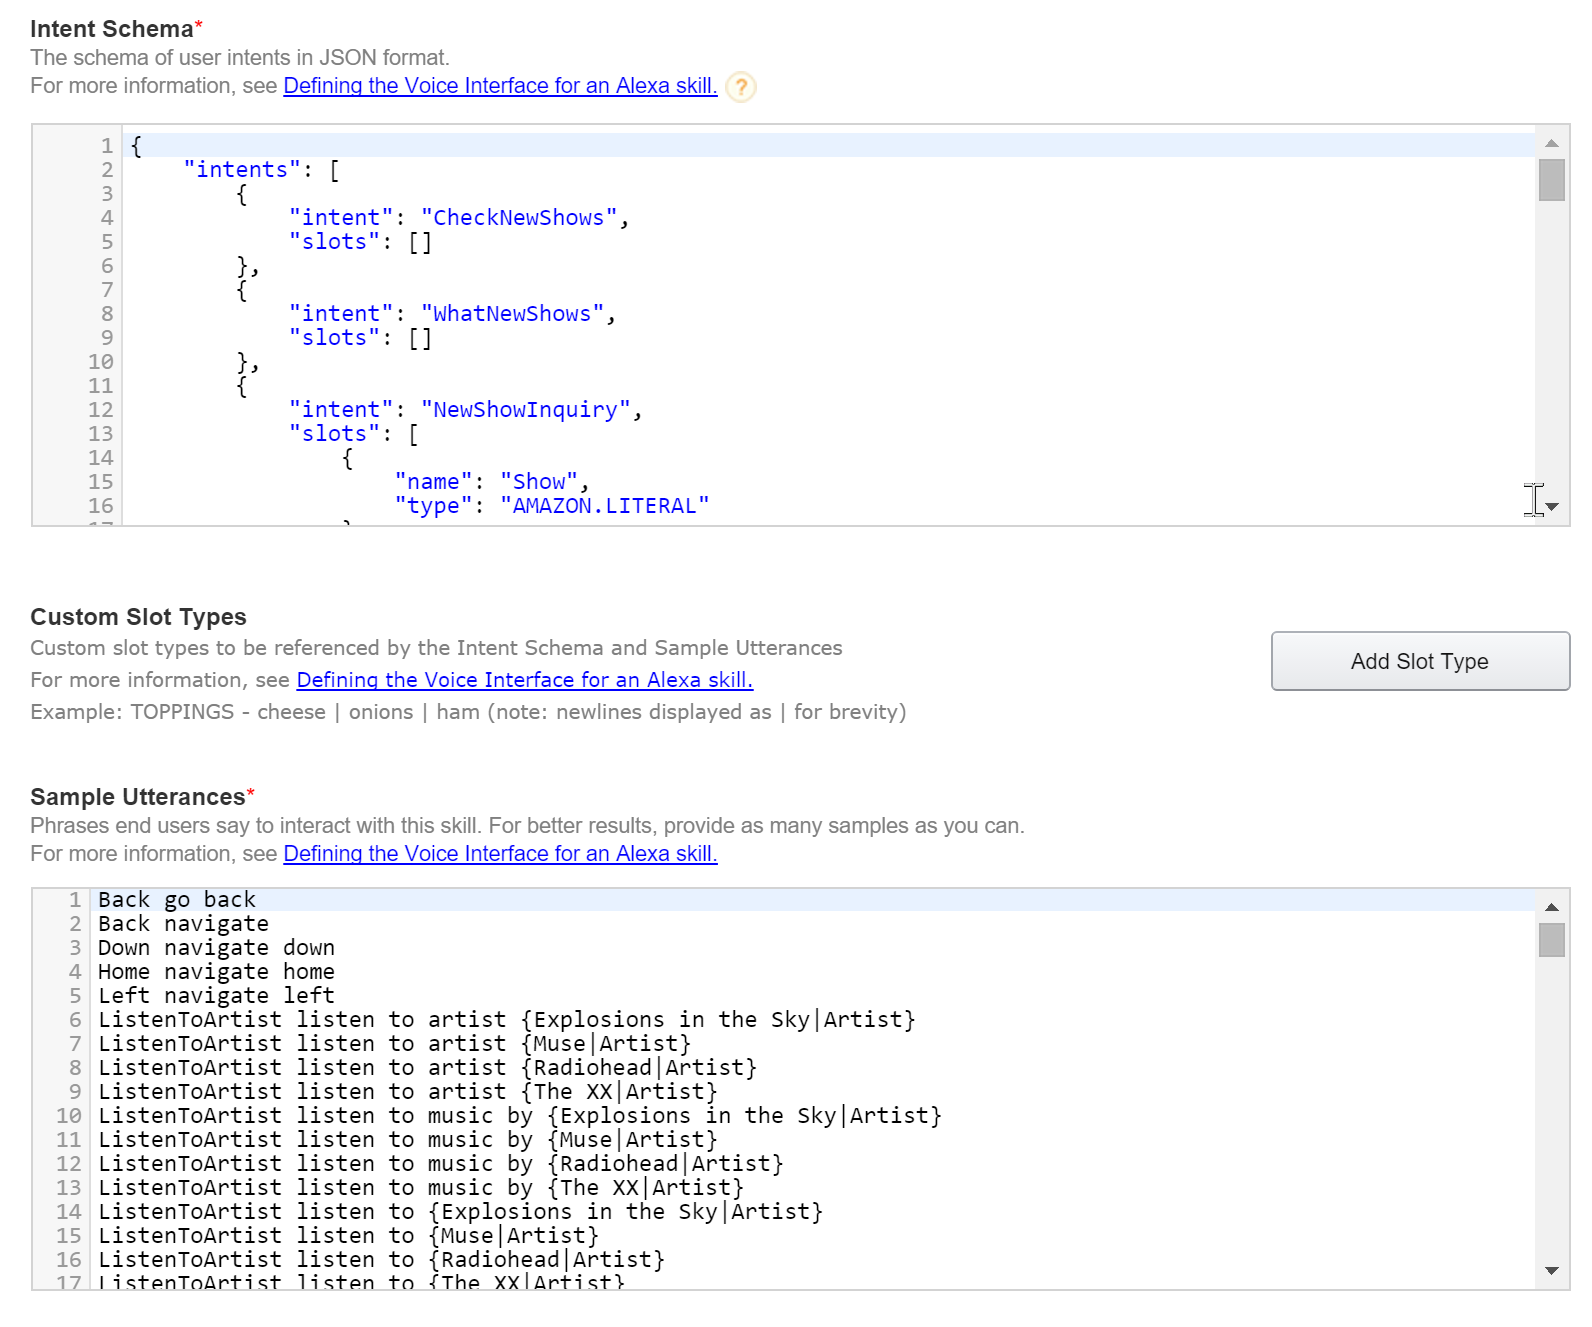Click Intent Schema scrollbar thumb
This screenshot has height=1327, width=1592.
tap(1551, 181)
